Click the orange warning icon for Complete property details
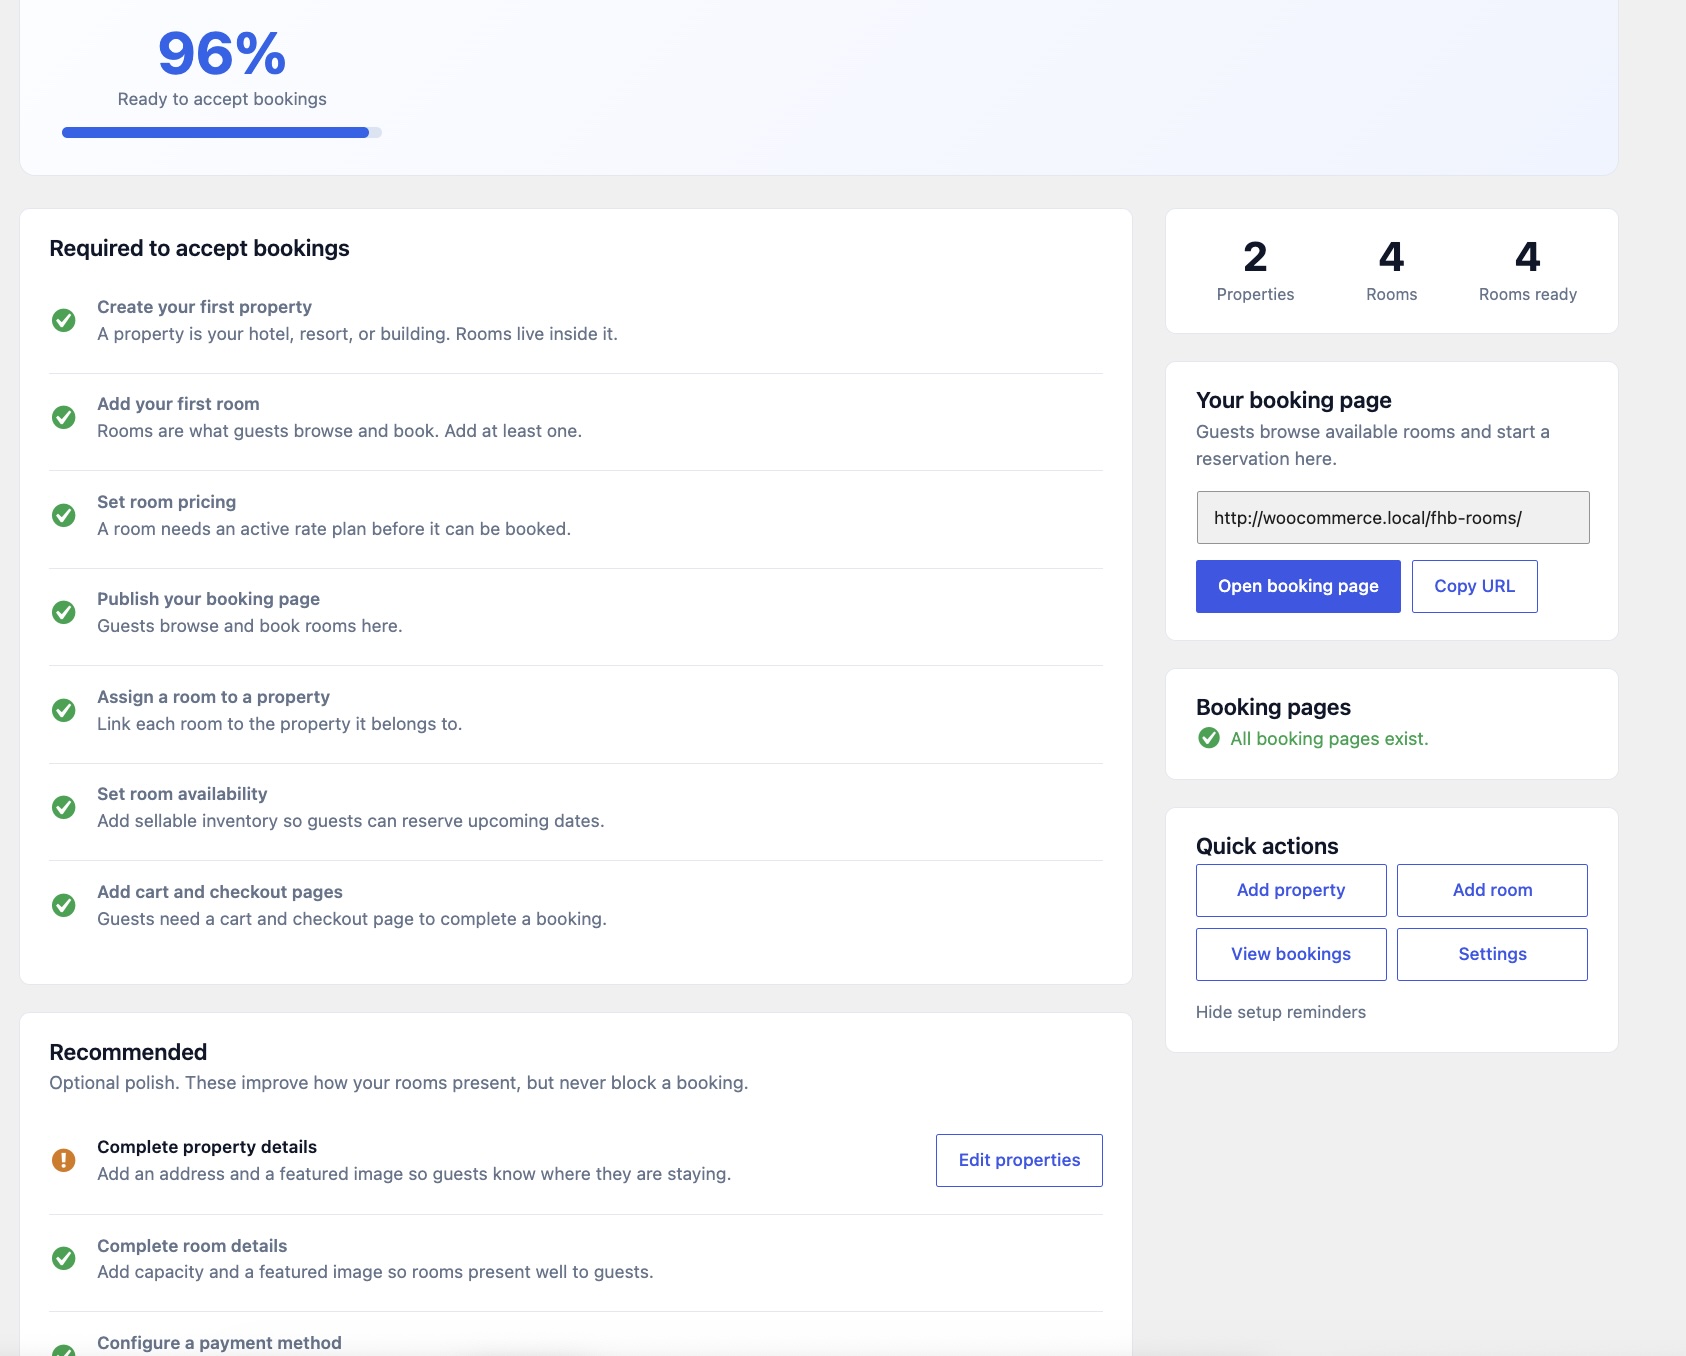The image size is (1686, 1356). coord(63,1160)
